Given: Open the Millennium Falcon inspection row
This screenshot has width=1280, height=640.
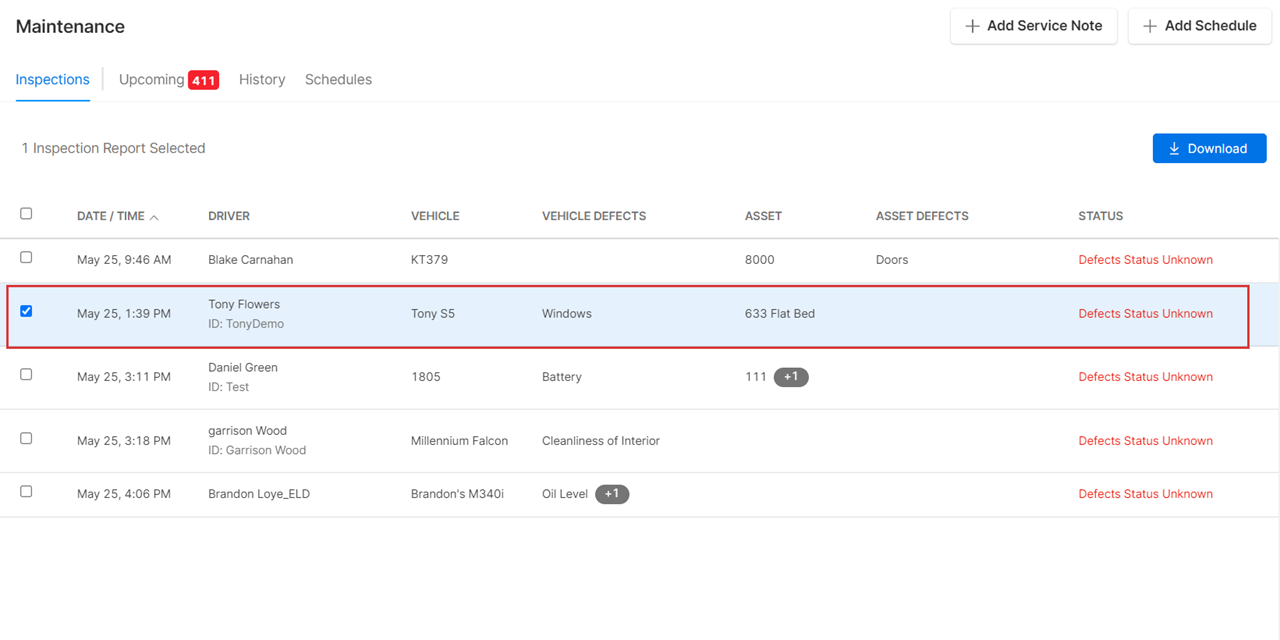Looking at the screenshot, I should coord(459,441).
